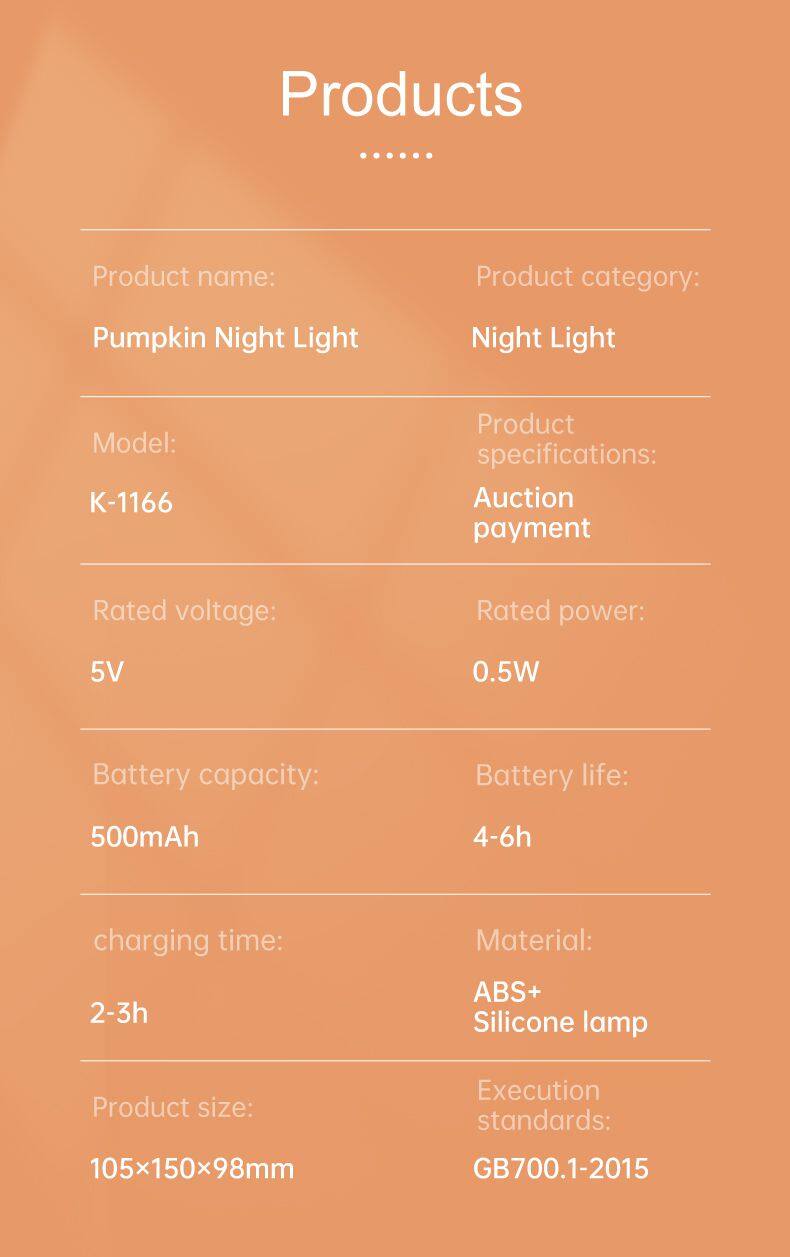Click the "0.5W" rated power value
This screenshot has height=1257, width=790.
pyautogui.click(x=505, y=672)
